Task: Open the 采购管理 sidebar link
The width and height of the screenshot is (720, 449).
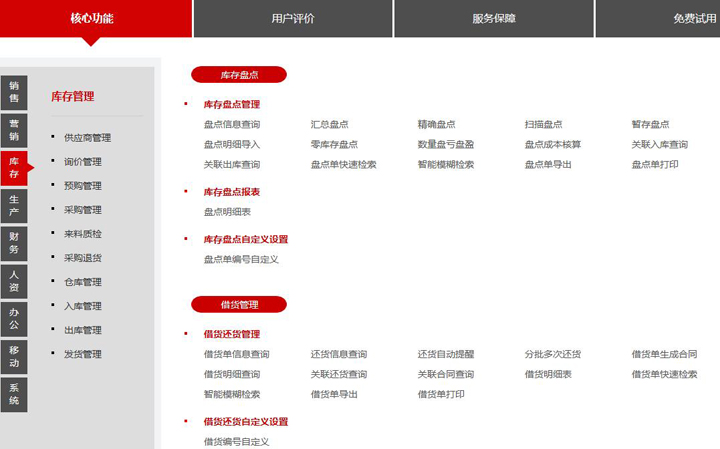Action: pos(82,210)
